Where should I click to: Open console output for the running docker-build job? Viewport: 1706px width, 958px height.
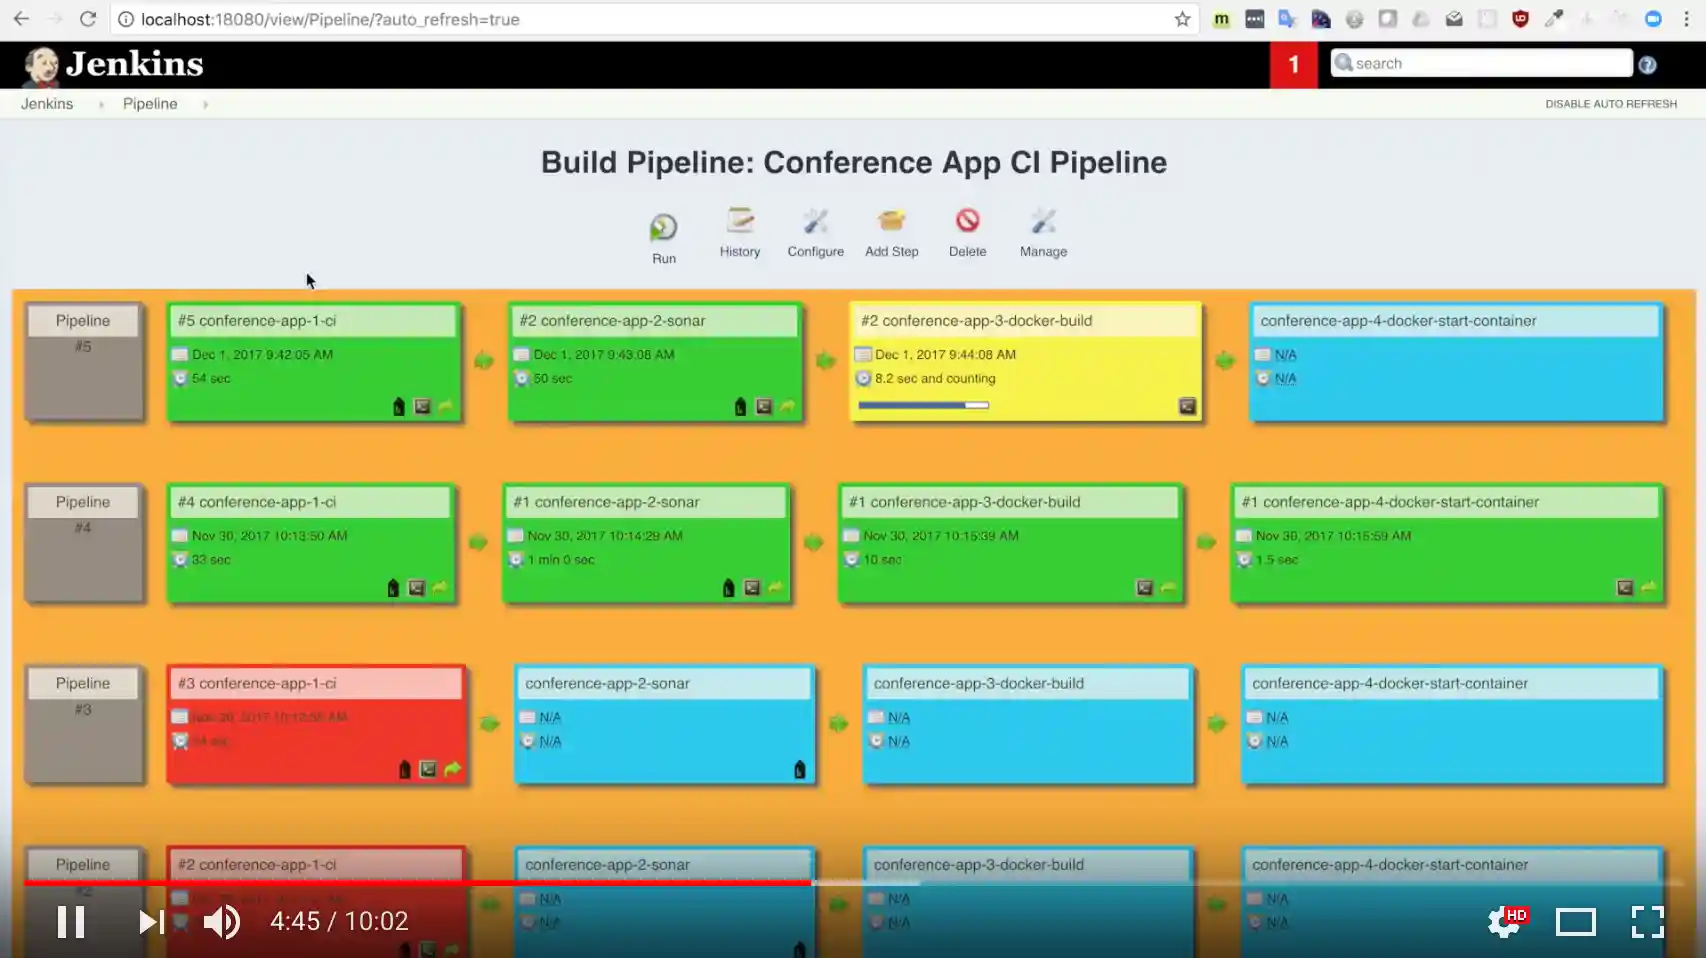click(x=1187, y=407)
